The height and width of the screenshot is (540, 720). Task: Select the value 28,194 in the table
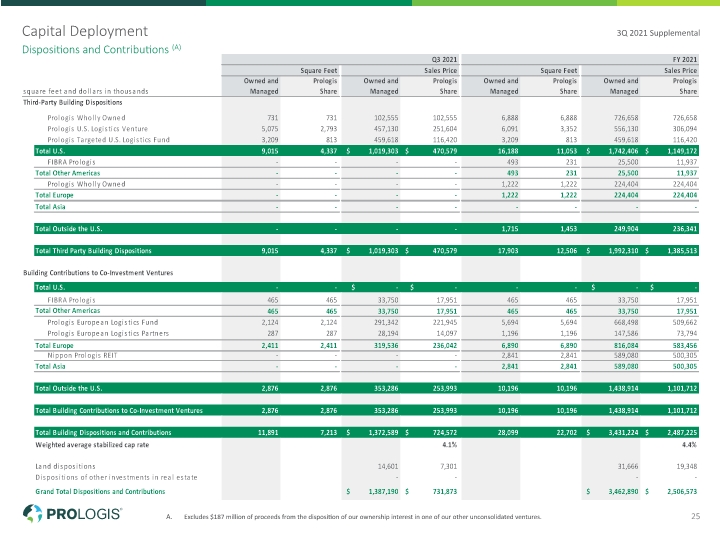click(388, 333)
